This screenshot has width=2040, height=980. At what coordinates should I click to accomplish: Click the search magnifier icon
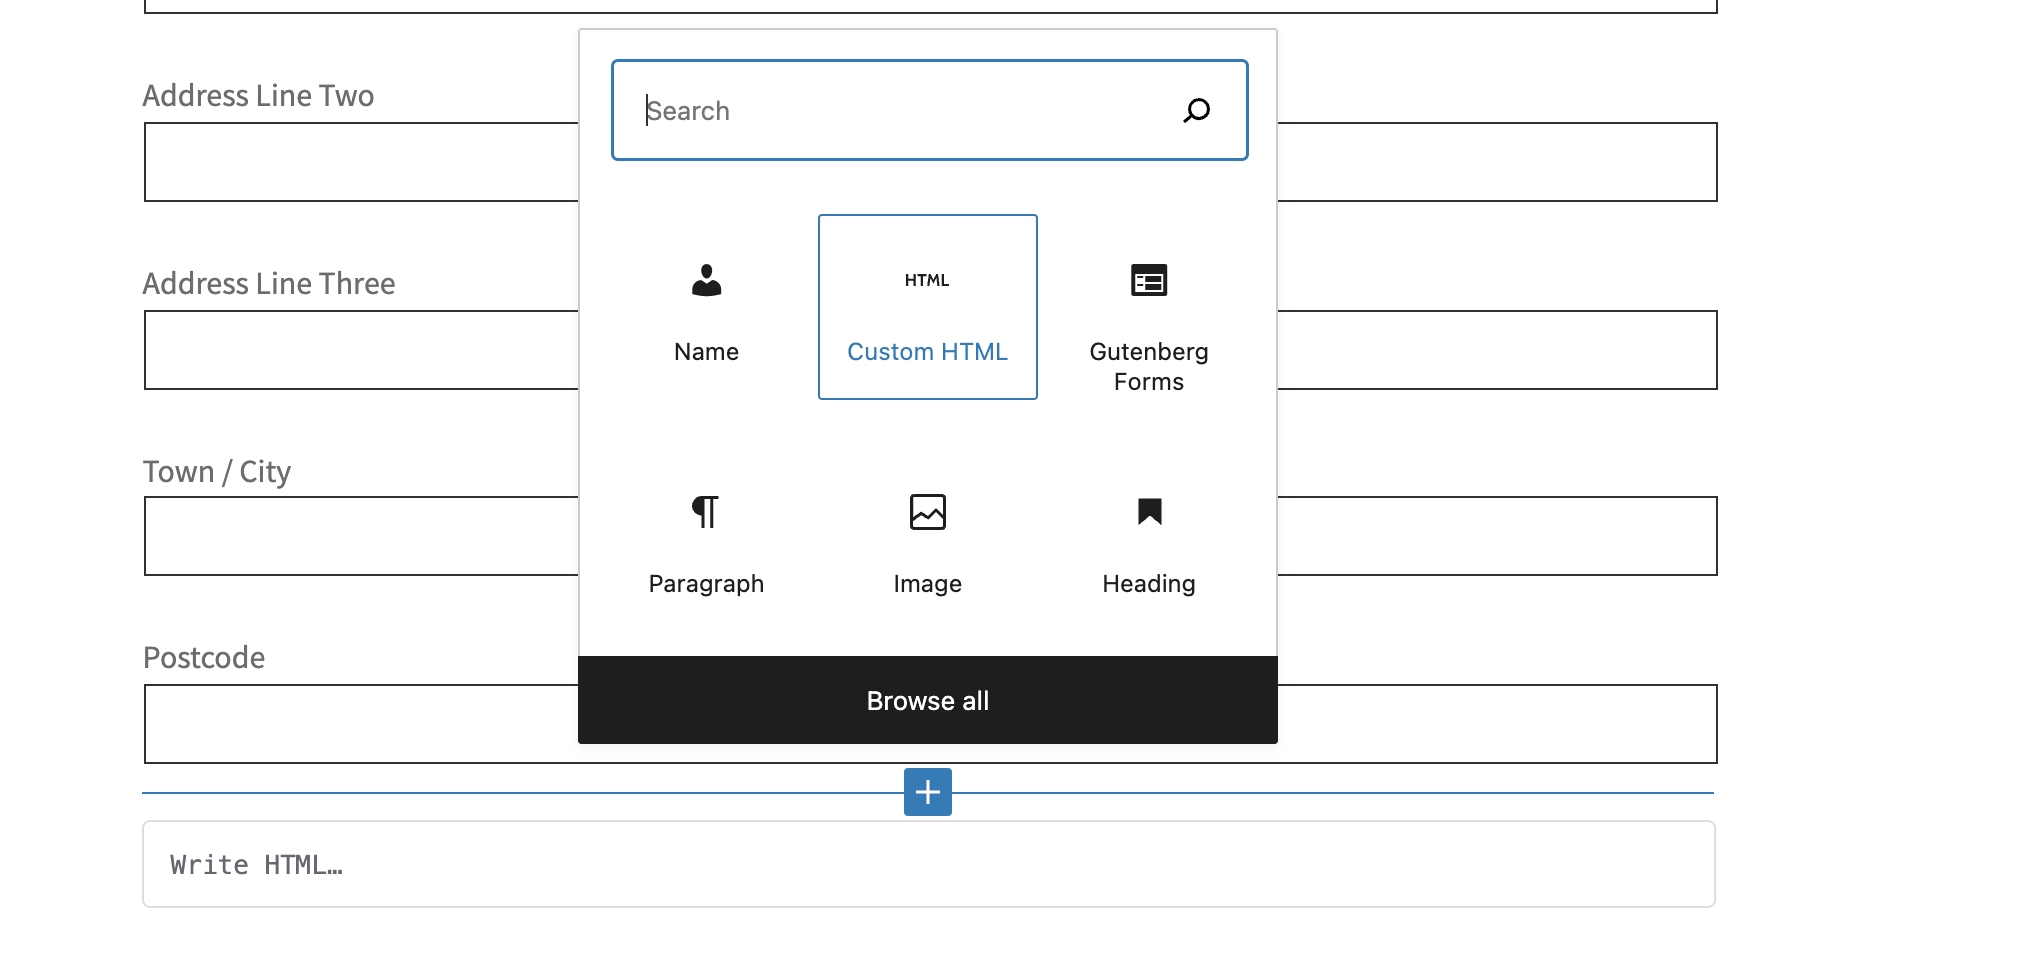point(1196,110)
